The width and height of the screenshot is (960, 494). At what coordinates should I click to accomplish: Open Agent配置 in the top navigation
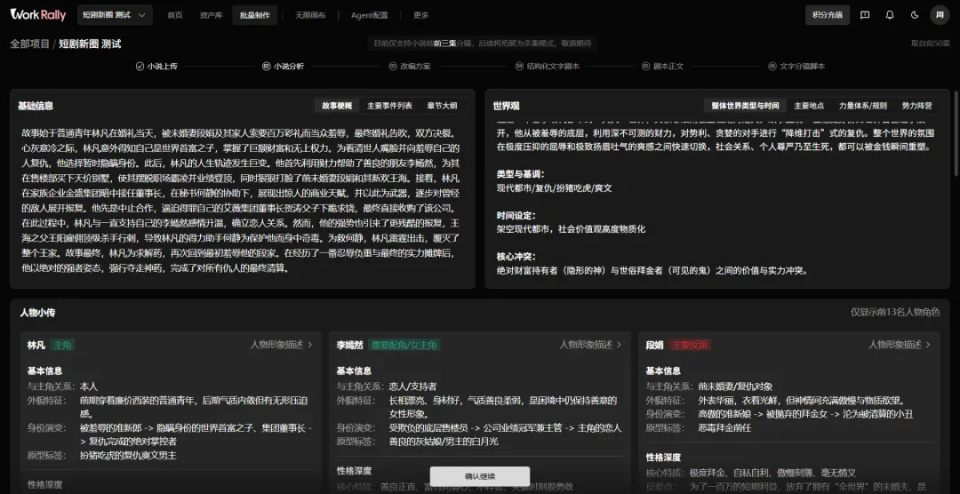(x=369, y=15)
